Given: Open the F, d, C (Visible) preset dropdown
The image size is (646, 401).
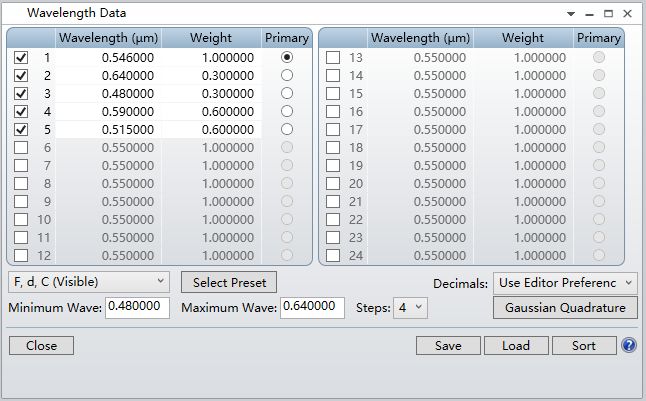Looking at the screenshot, I should [x=89, y=283].
